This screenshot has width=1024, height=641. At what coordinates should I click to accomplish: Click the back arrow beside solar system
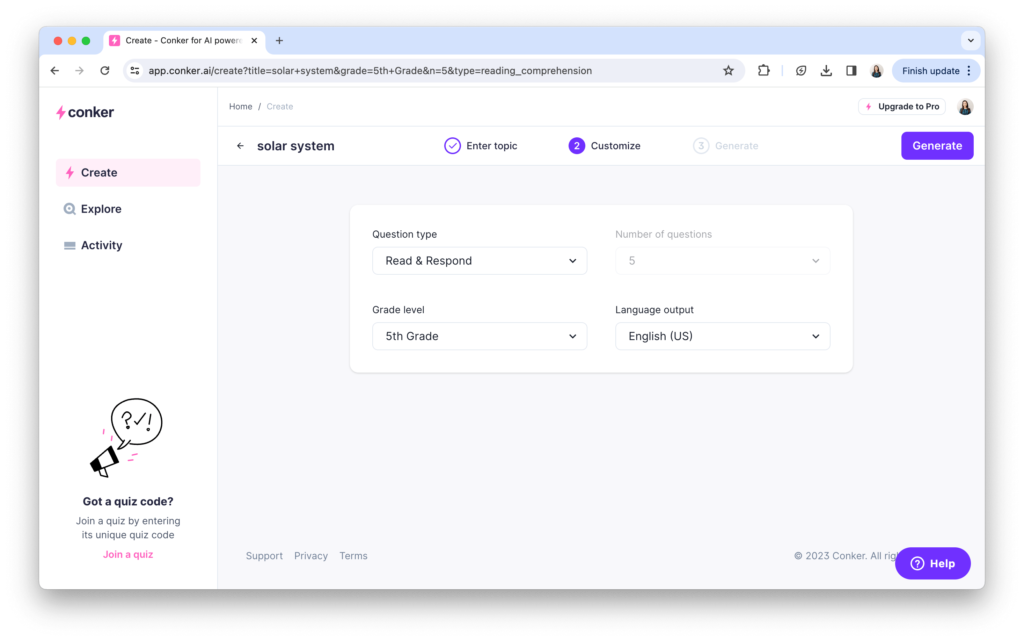pos(240,146)
